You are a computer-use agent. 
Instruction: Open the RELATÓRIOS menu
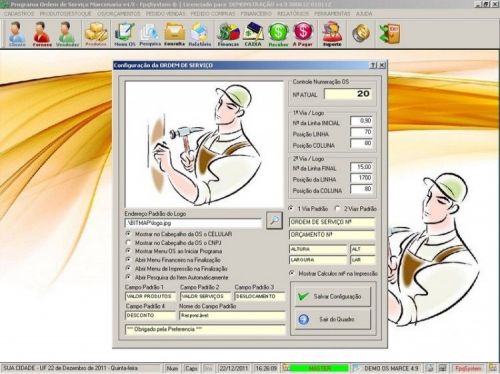click(293, 14)
